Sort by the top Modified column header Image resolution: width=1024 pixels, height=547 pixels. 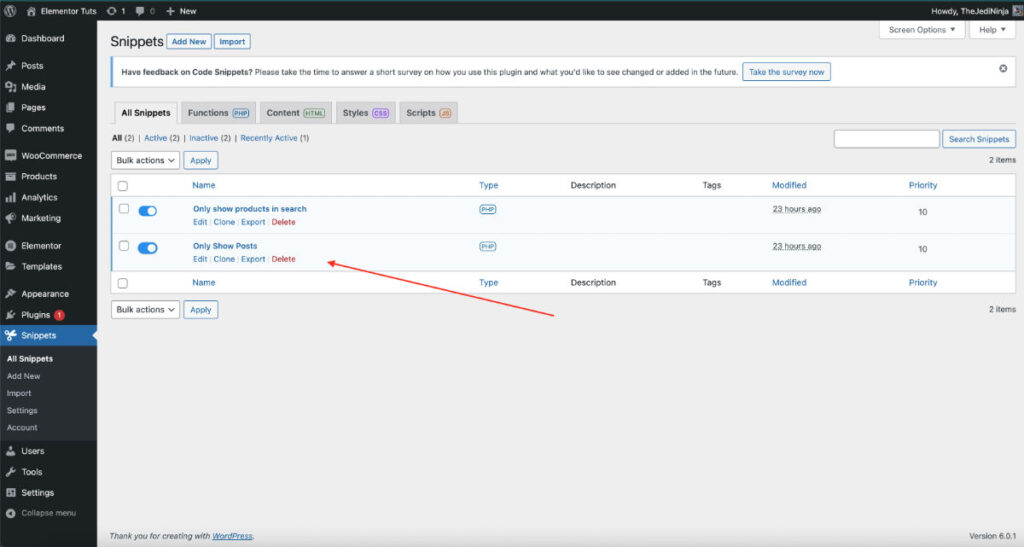pos(789,185)
